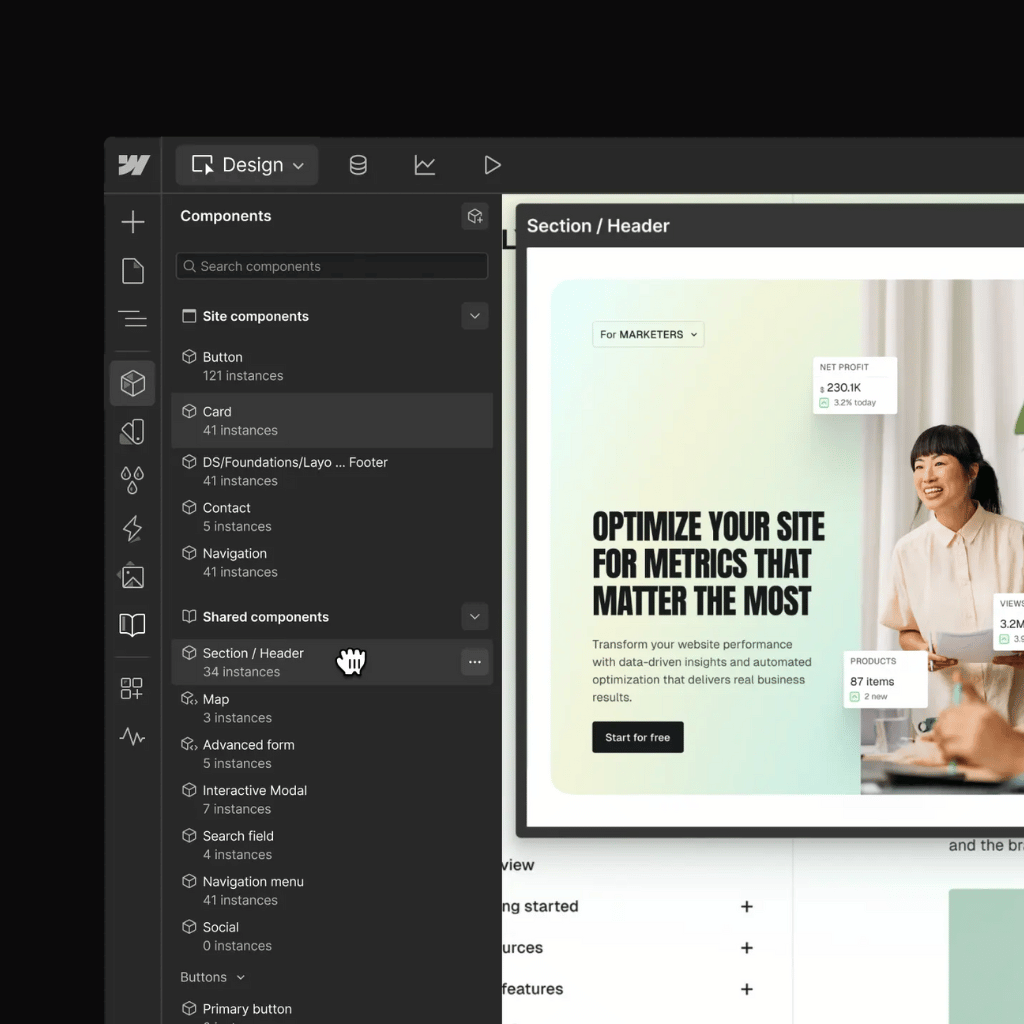This screenshot has height=1024, width=1024.
Task: Select the Map component
Action: 332,708
